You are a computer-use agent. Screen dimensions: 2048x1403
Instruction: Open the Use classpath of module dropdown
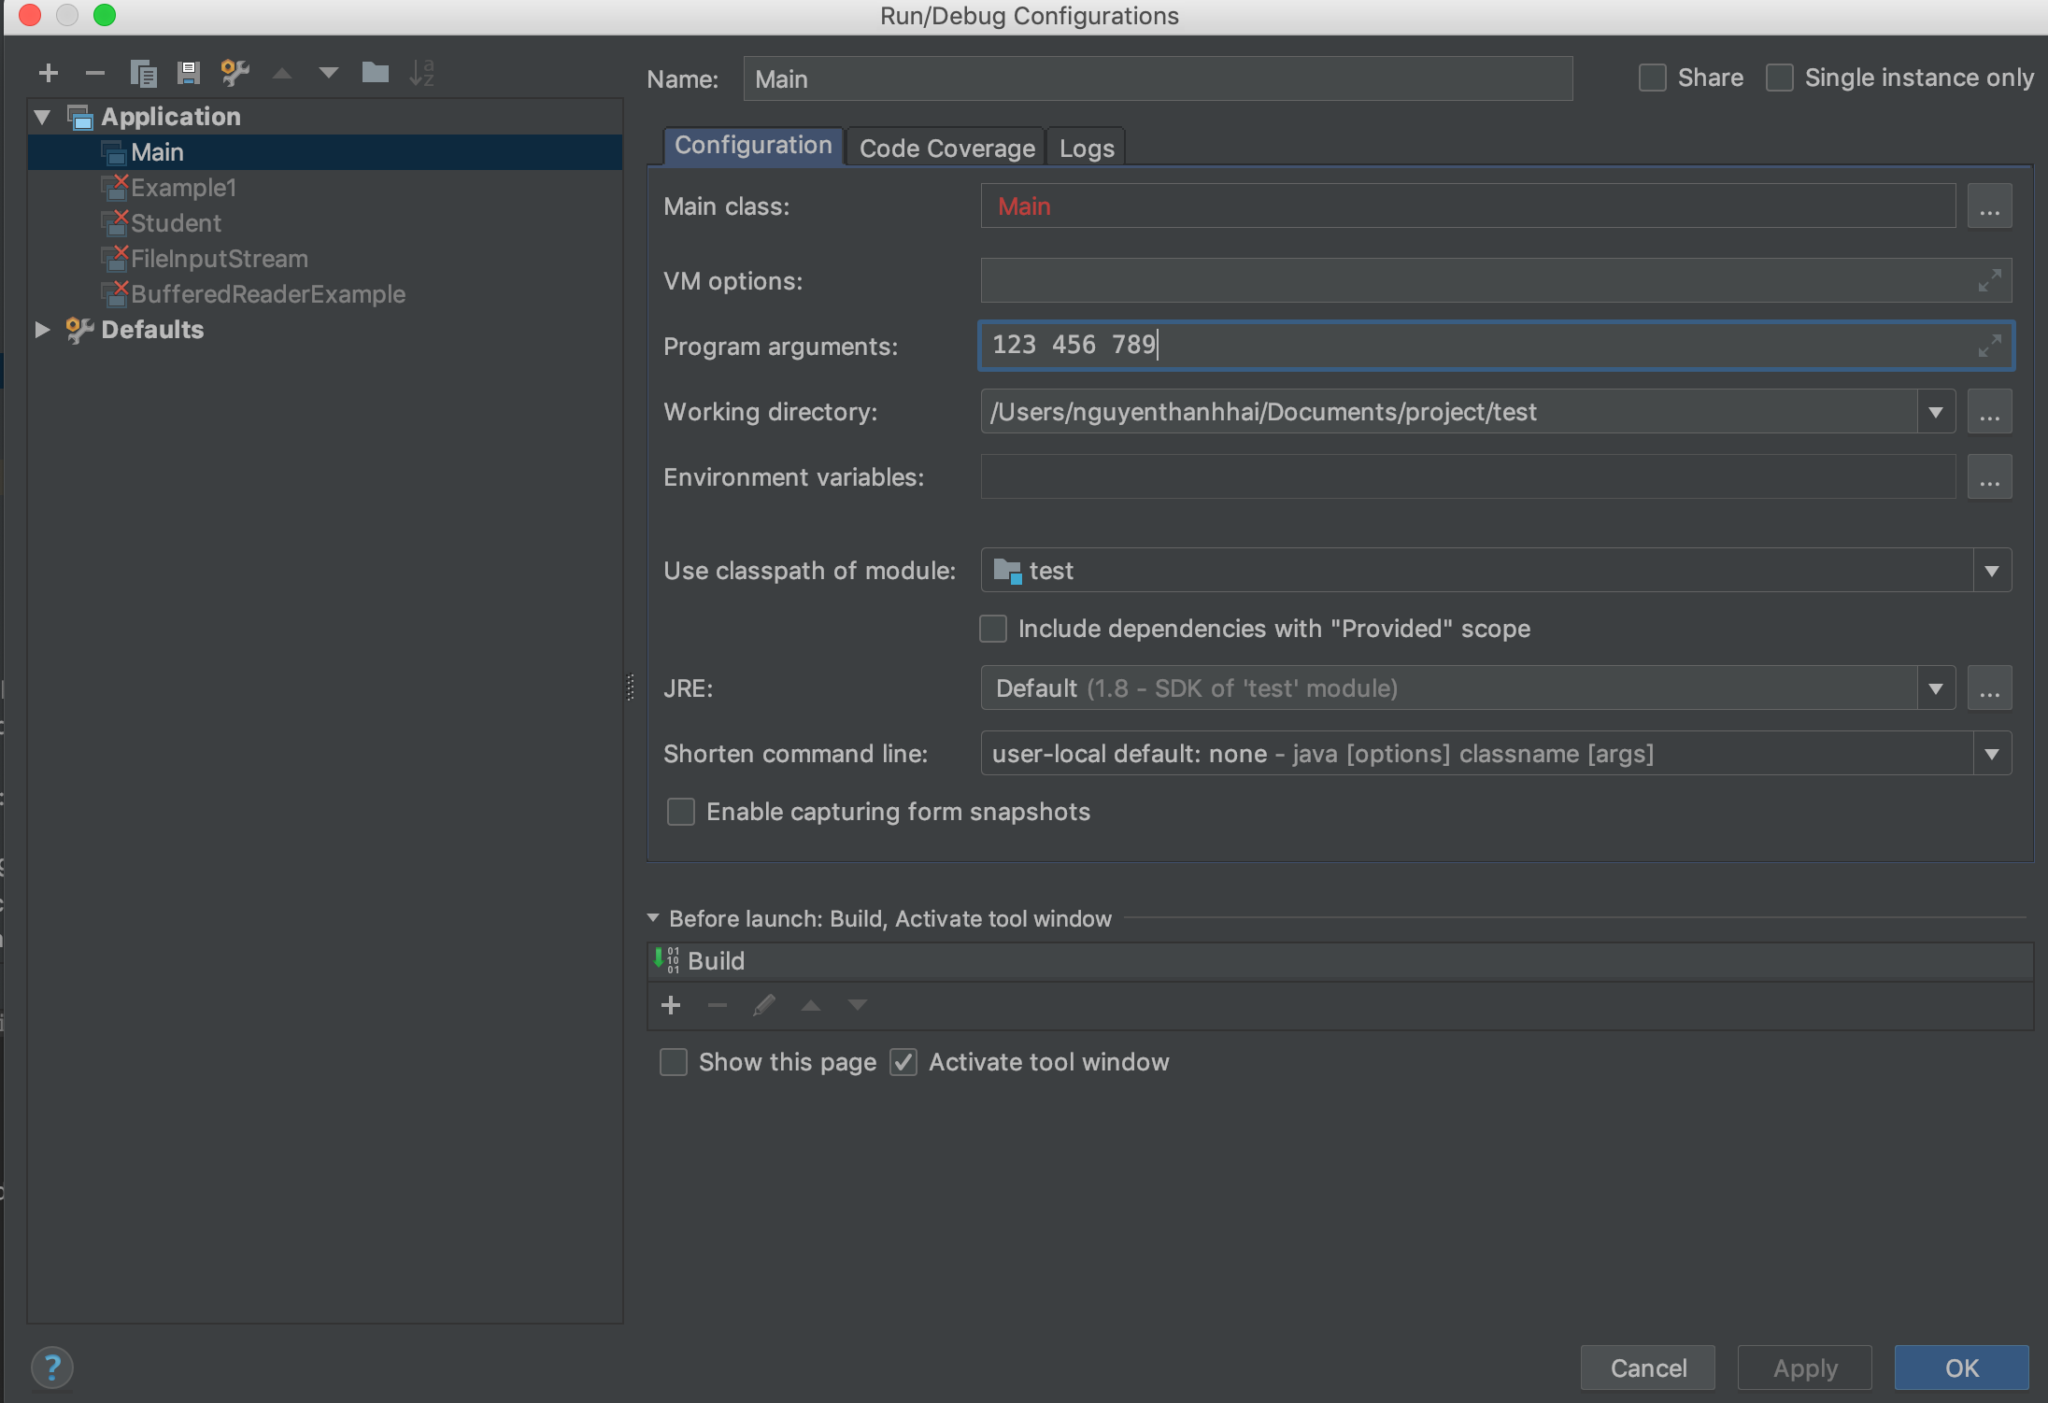coord(1991,571)
